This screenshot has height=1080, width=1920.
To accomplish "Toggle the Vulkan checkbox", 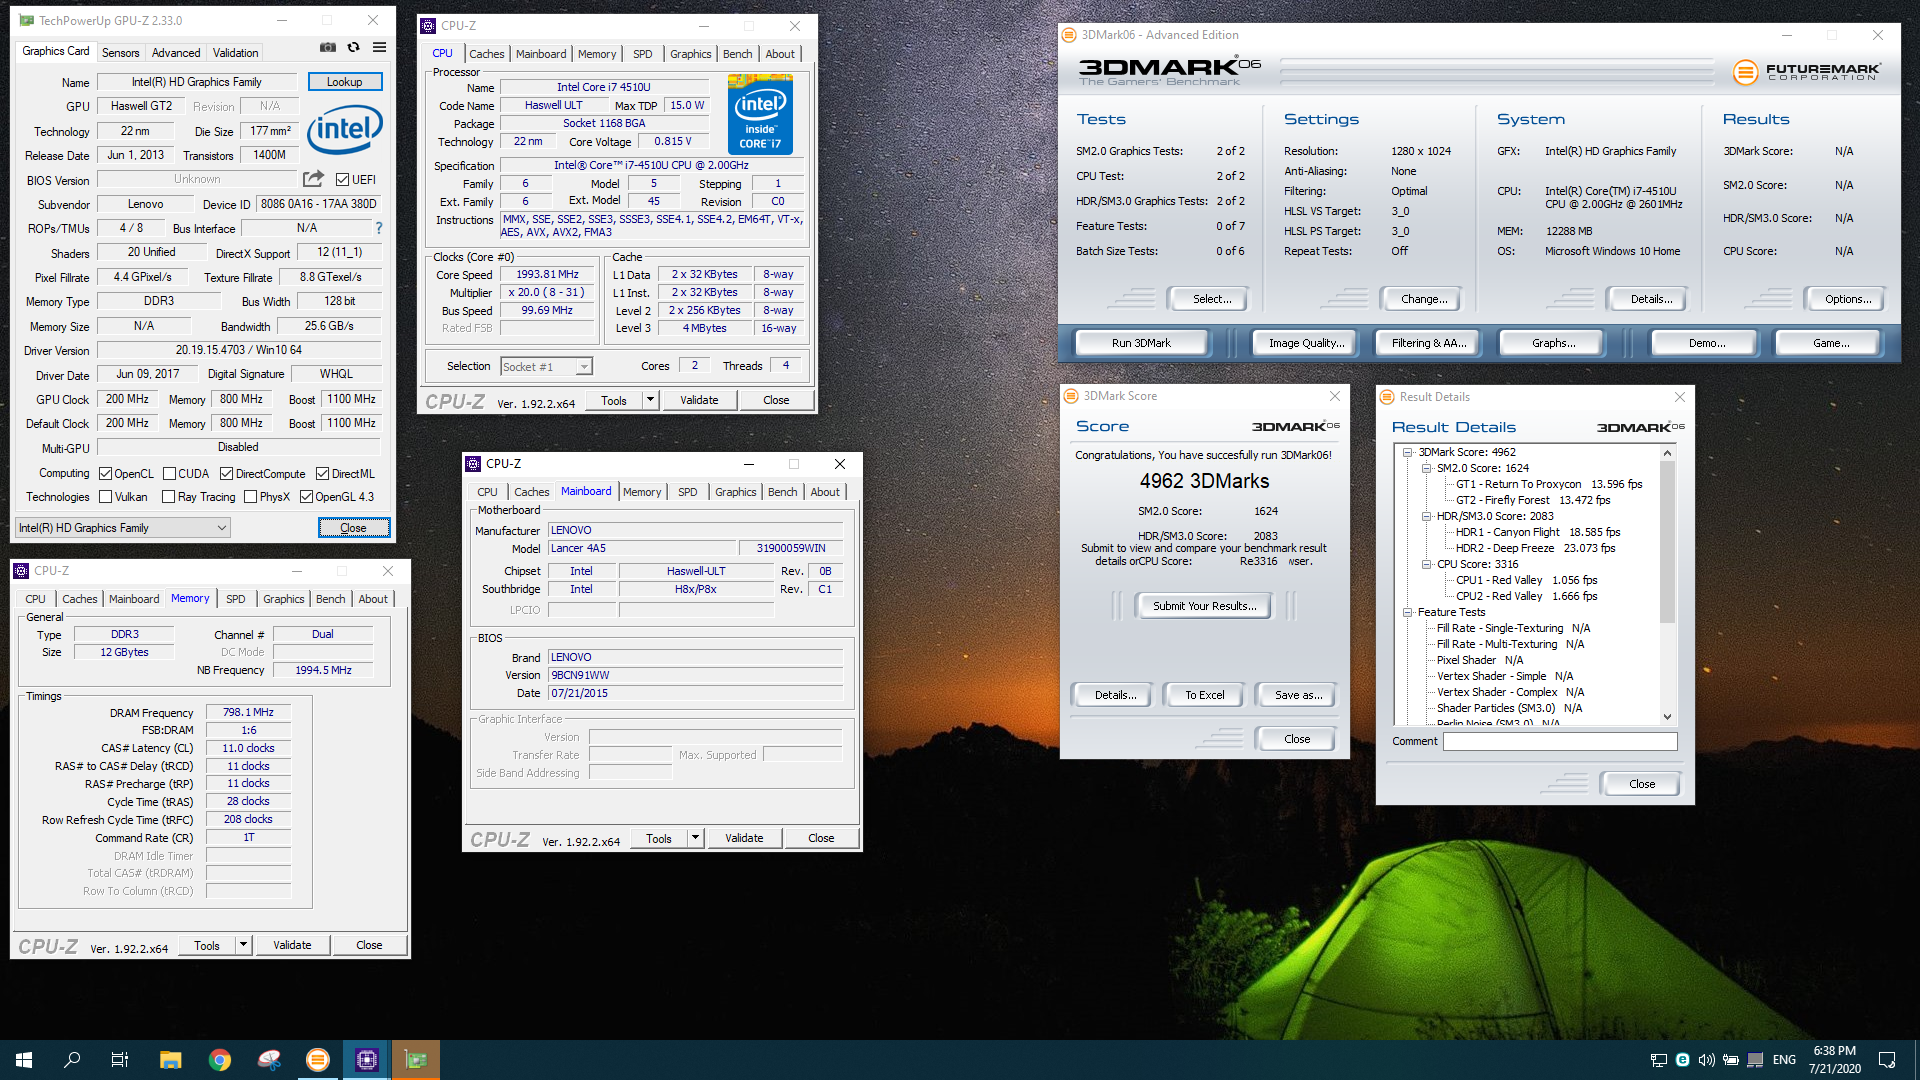I will pos(105,497).
